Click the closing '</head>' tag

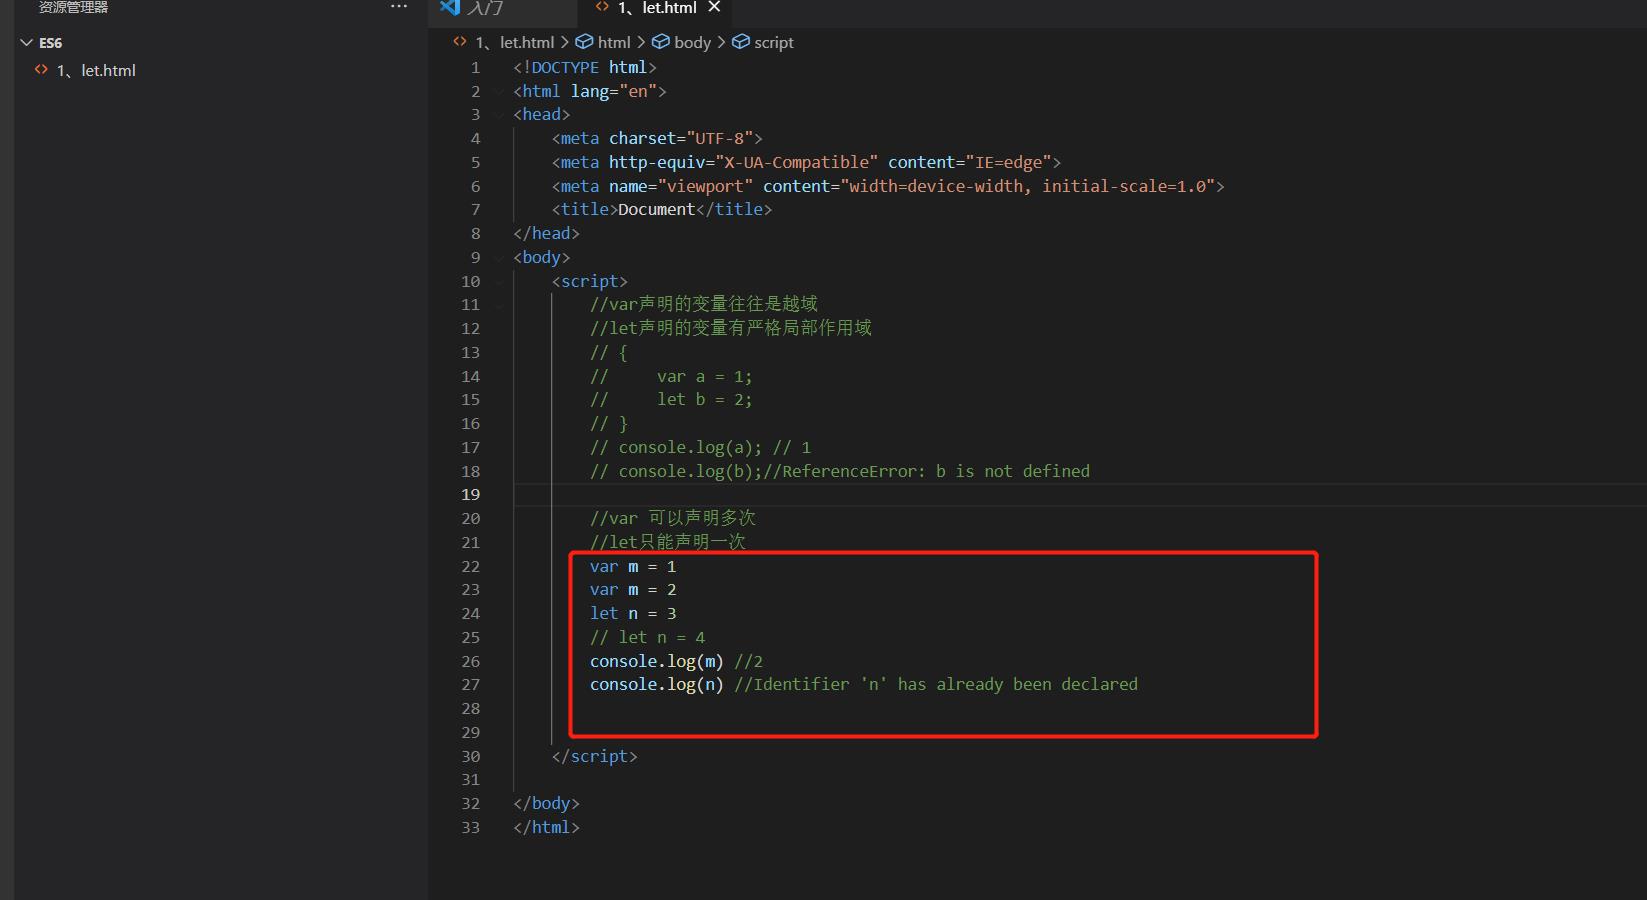546,233
